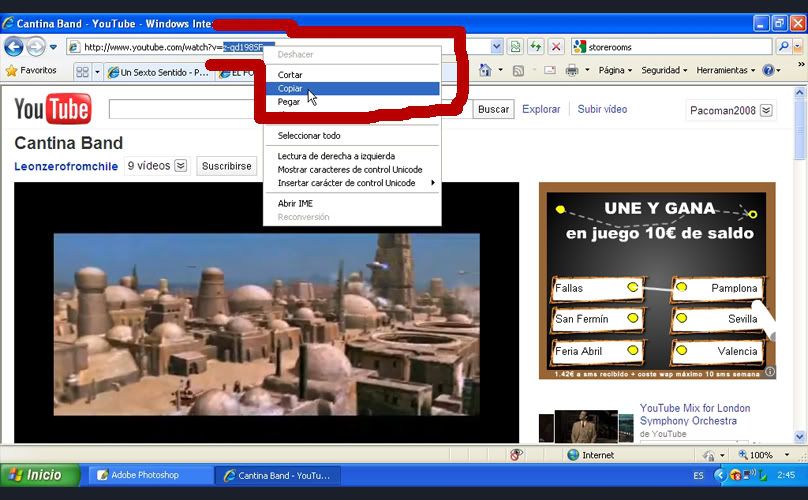Open the Inicio start button
This screenshot has width=808, height=500.
(40, 475)
